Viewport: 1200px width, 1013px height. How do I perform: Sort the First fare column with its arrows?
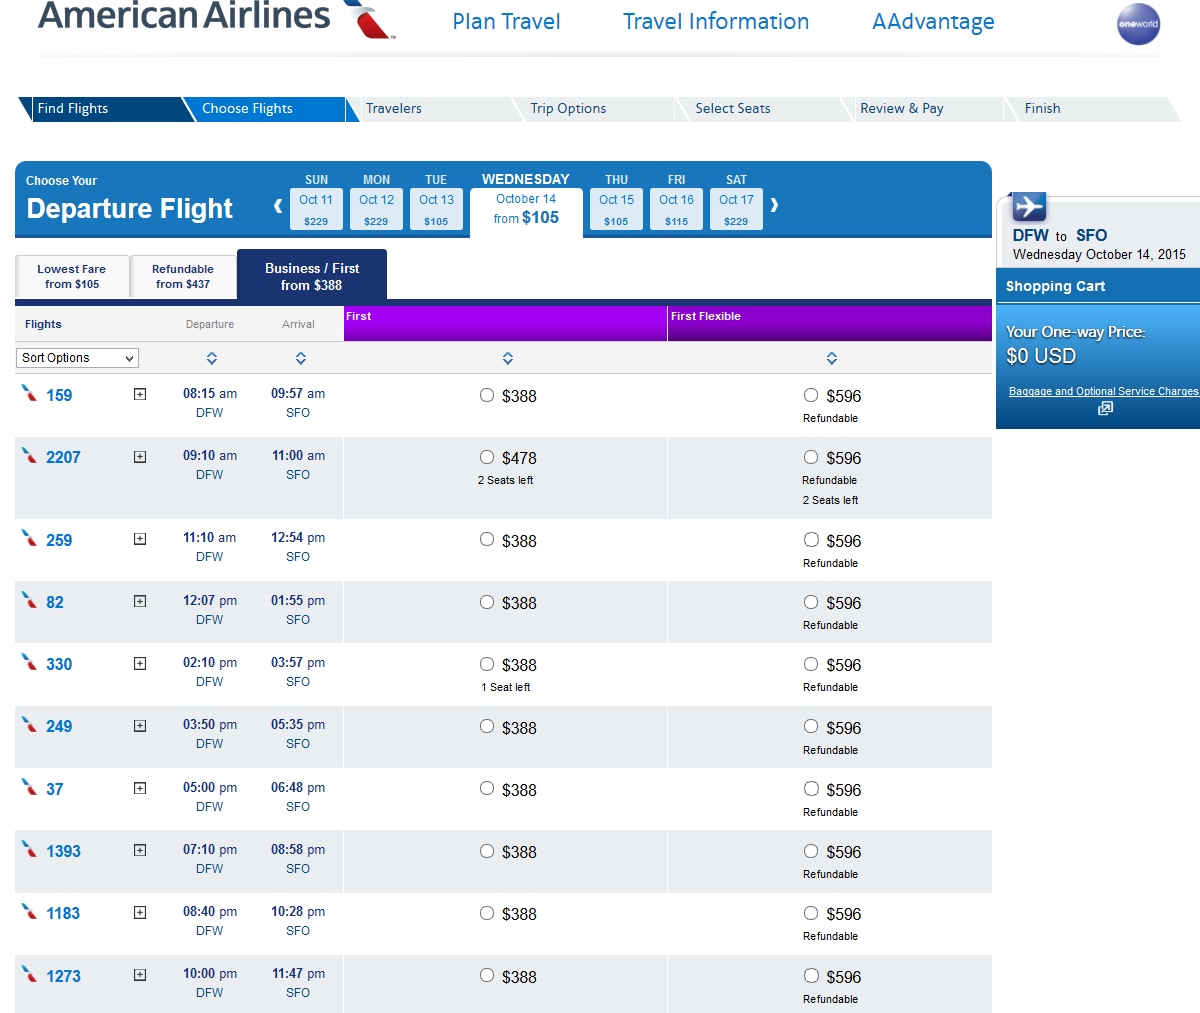pyautogui.click(x=507, y=357)
